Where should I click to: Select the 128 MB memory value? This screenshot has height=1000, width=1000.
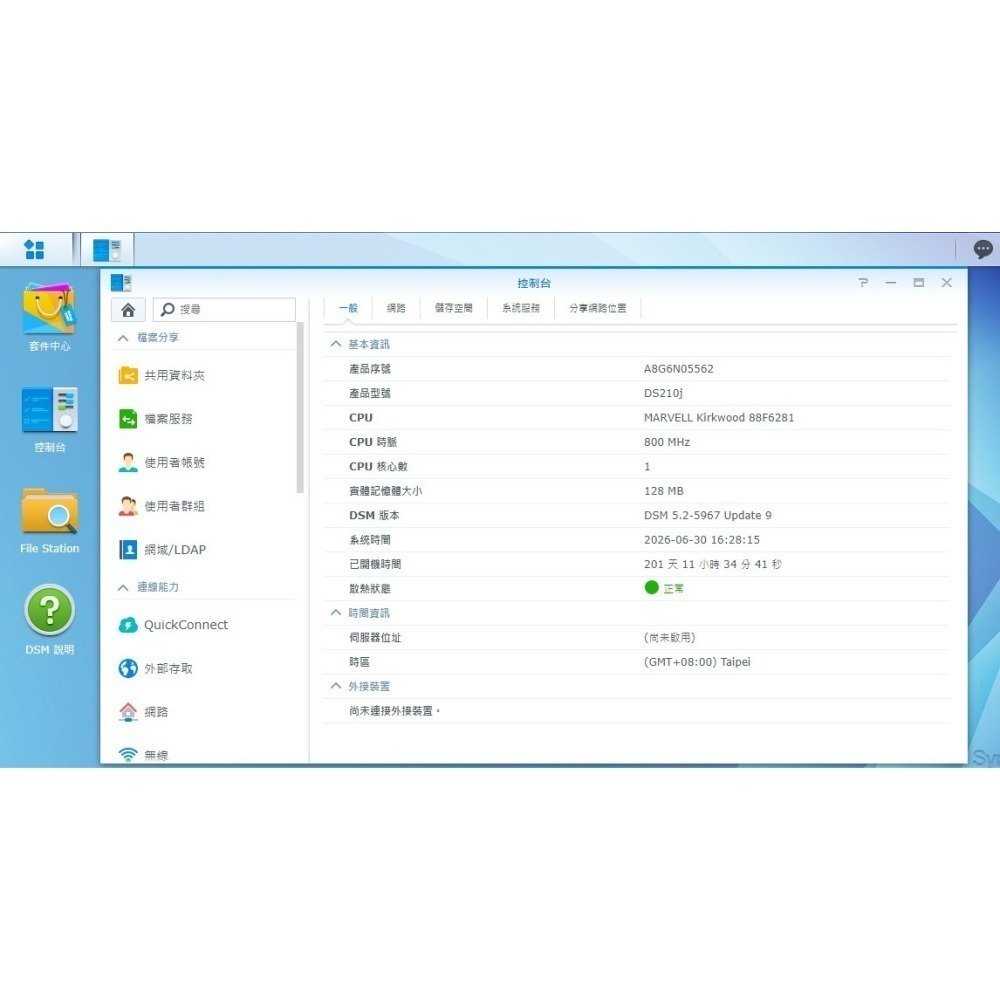tap(664, 491)
